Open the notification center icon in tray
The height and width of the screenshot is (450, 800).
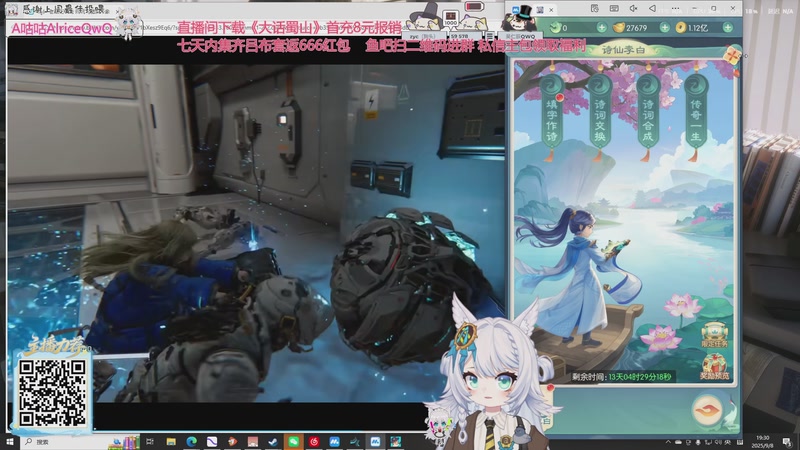[787, 442]
